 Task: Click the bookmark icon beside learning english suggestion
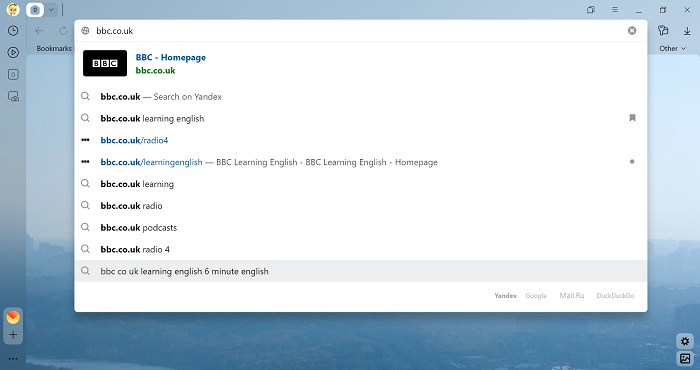coord(632,118)
